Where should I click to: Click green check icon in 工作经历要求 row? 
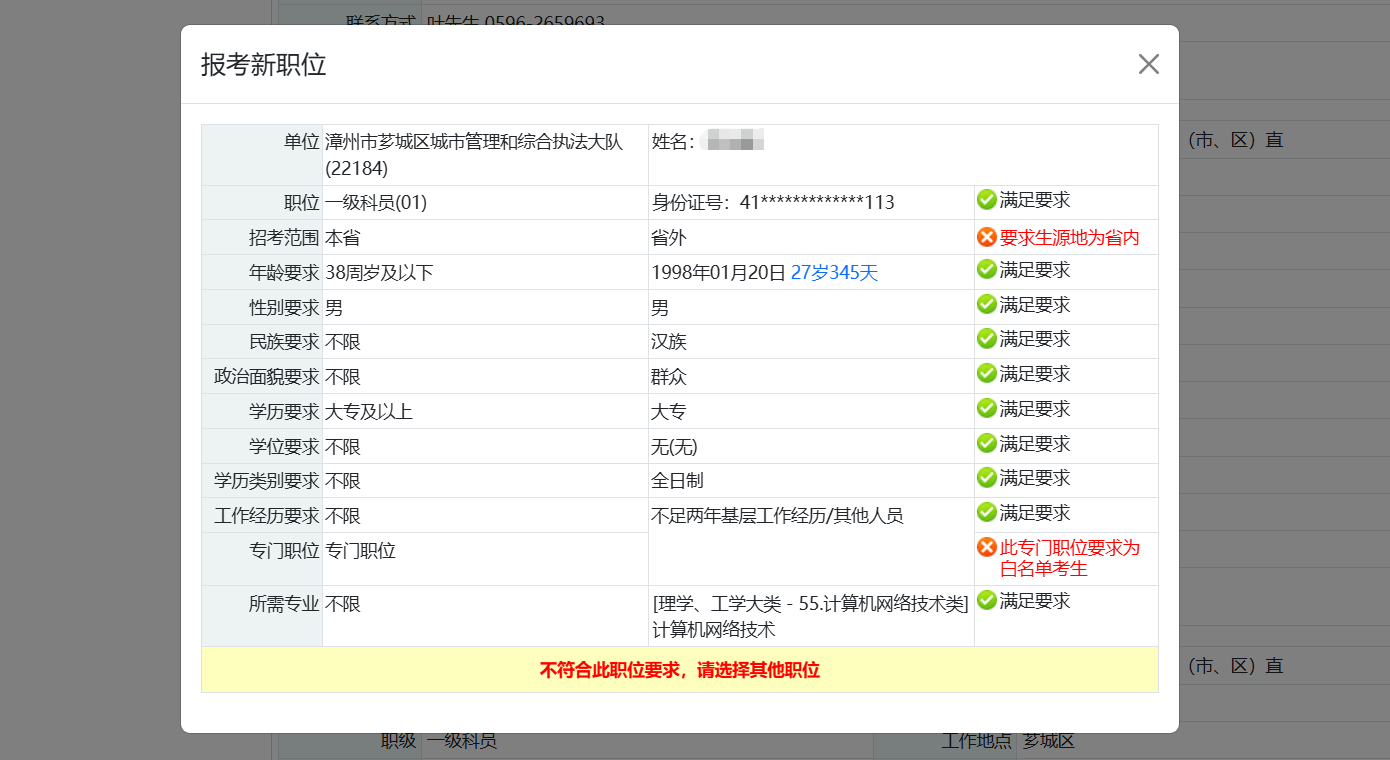click(x=986, y=512)
